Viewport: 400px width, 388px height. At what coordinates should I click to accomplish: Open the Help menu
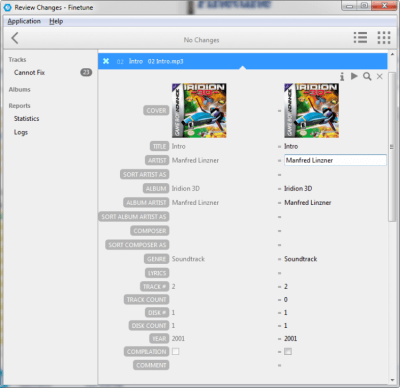click(56, 21)
